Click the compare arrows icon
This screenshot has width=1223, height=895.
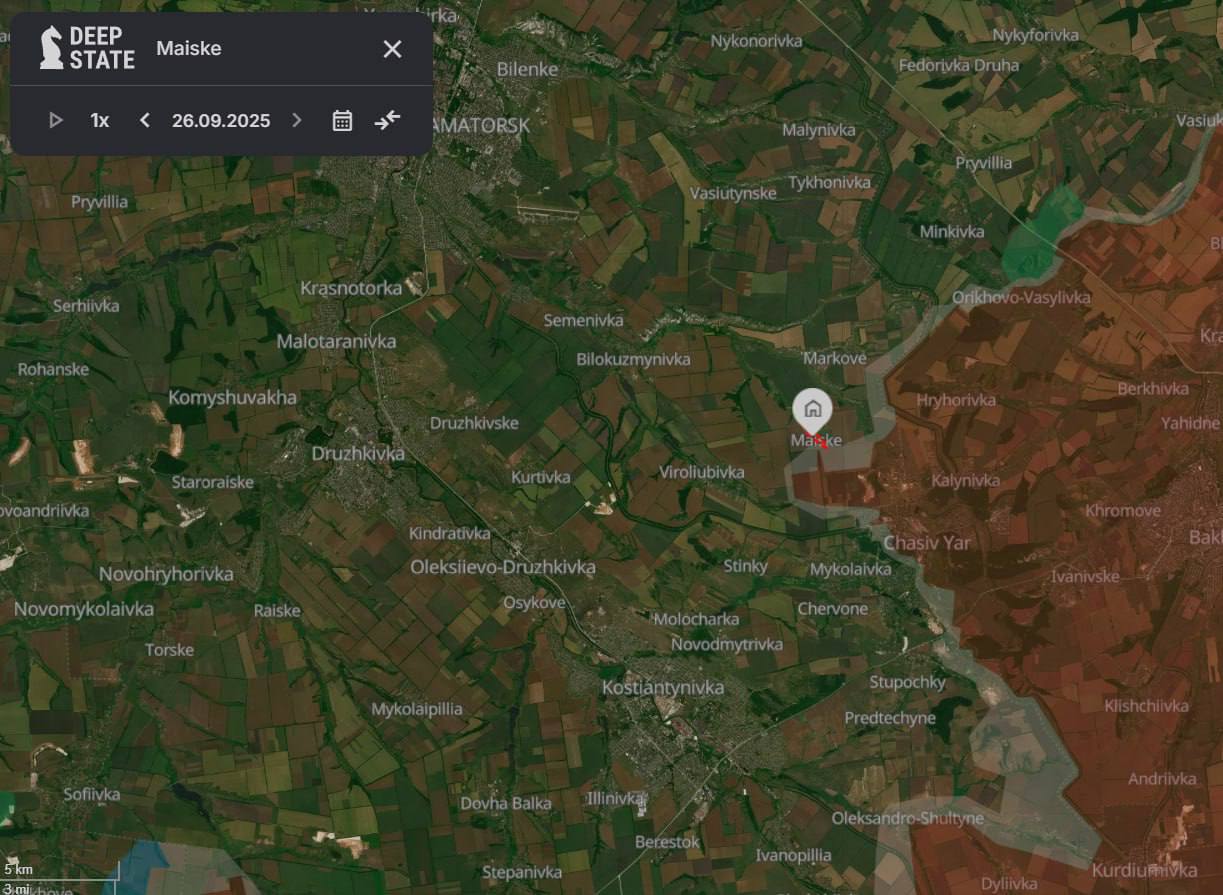(x=387, y=121)
